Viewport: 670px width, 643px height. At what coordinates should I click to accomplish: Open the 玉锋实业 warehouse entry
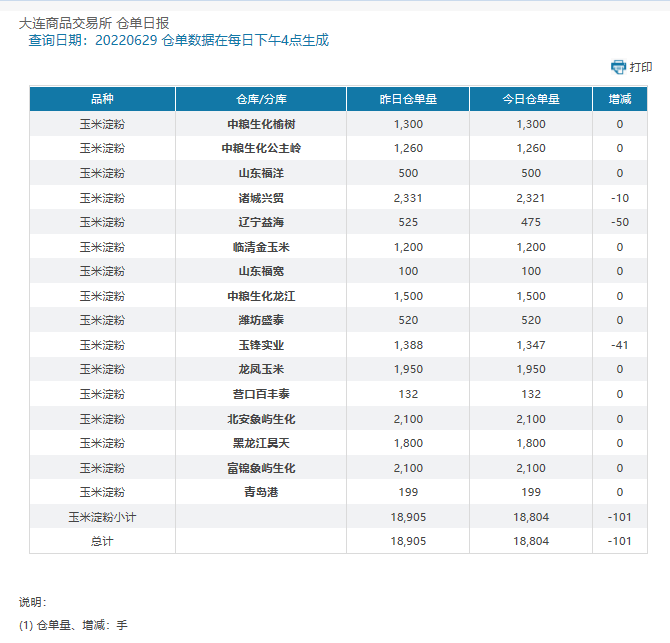pos(261,345)
